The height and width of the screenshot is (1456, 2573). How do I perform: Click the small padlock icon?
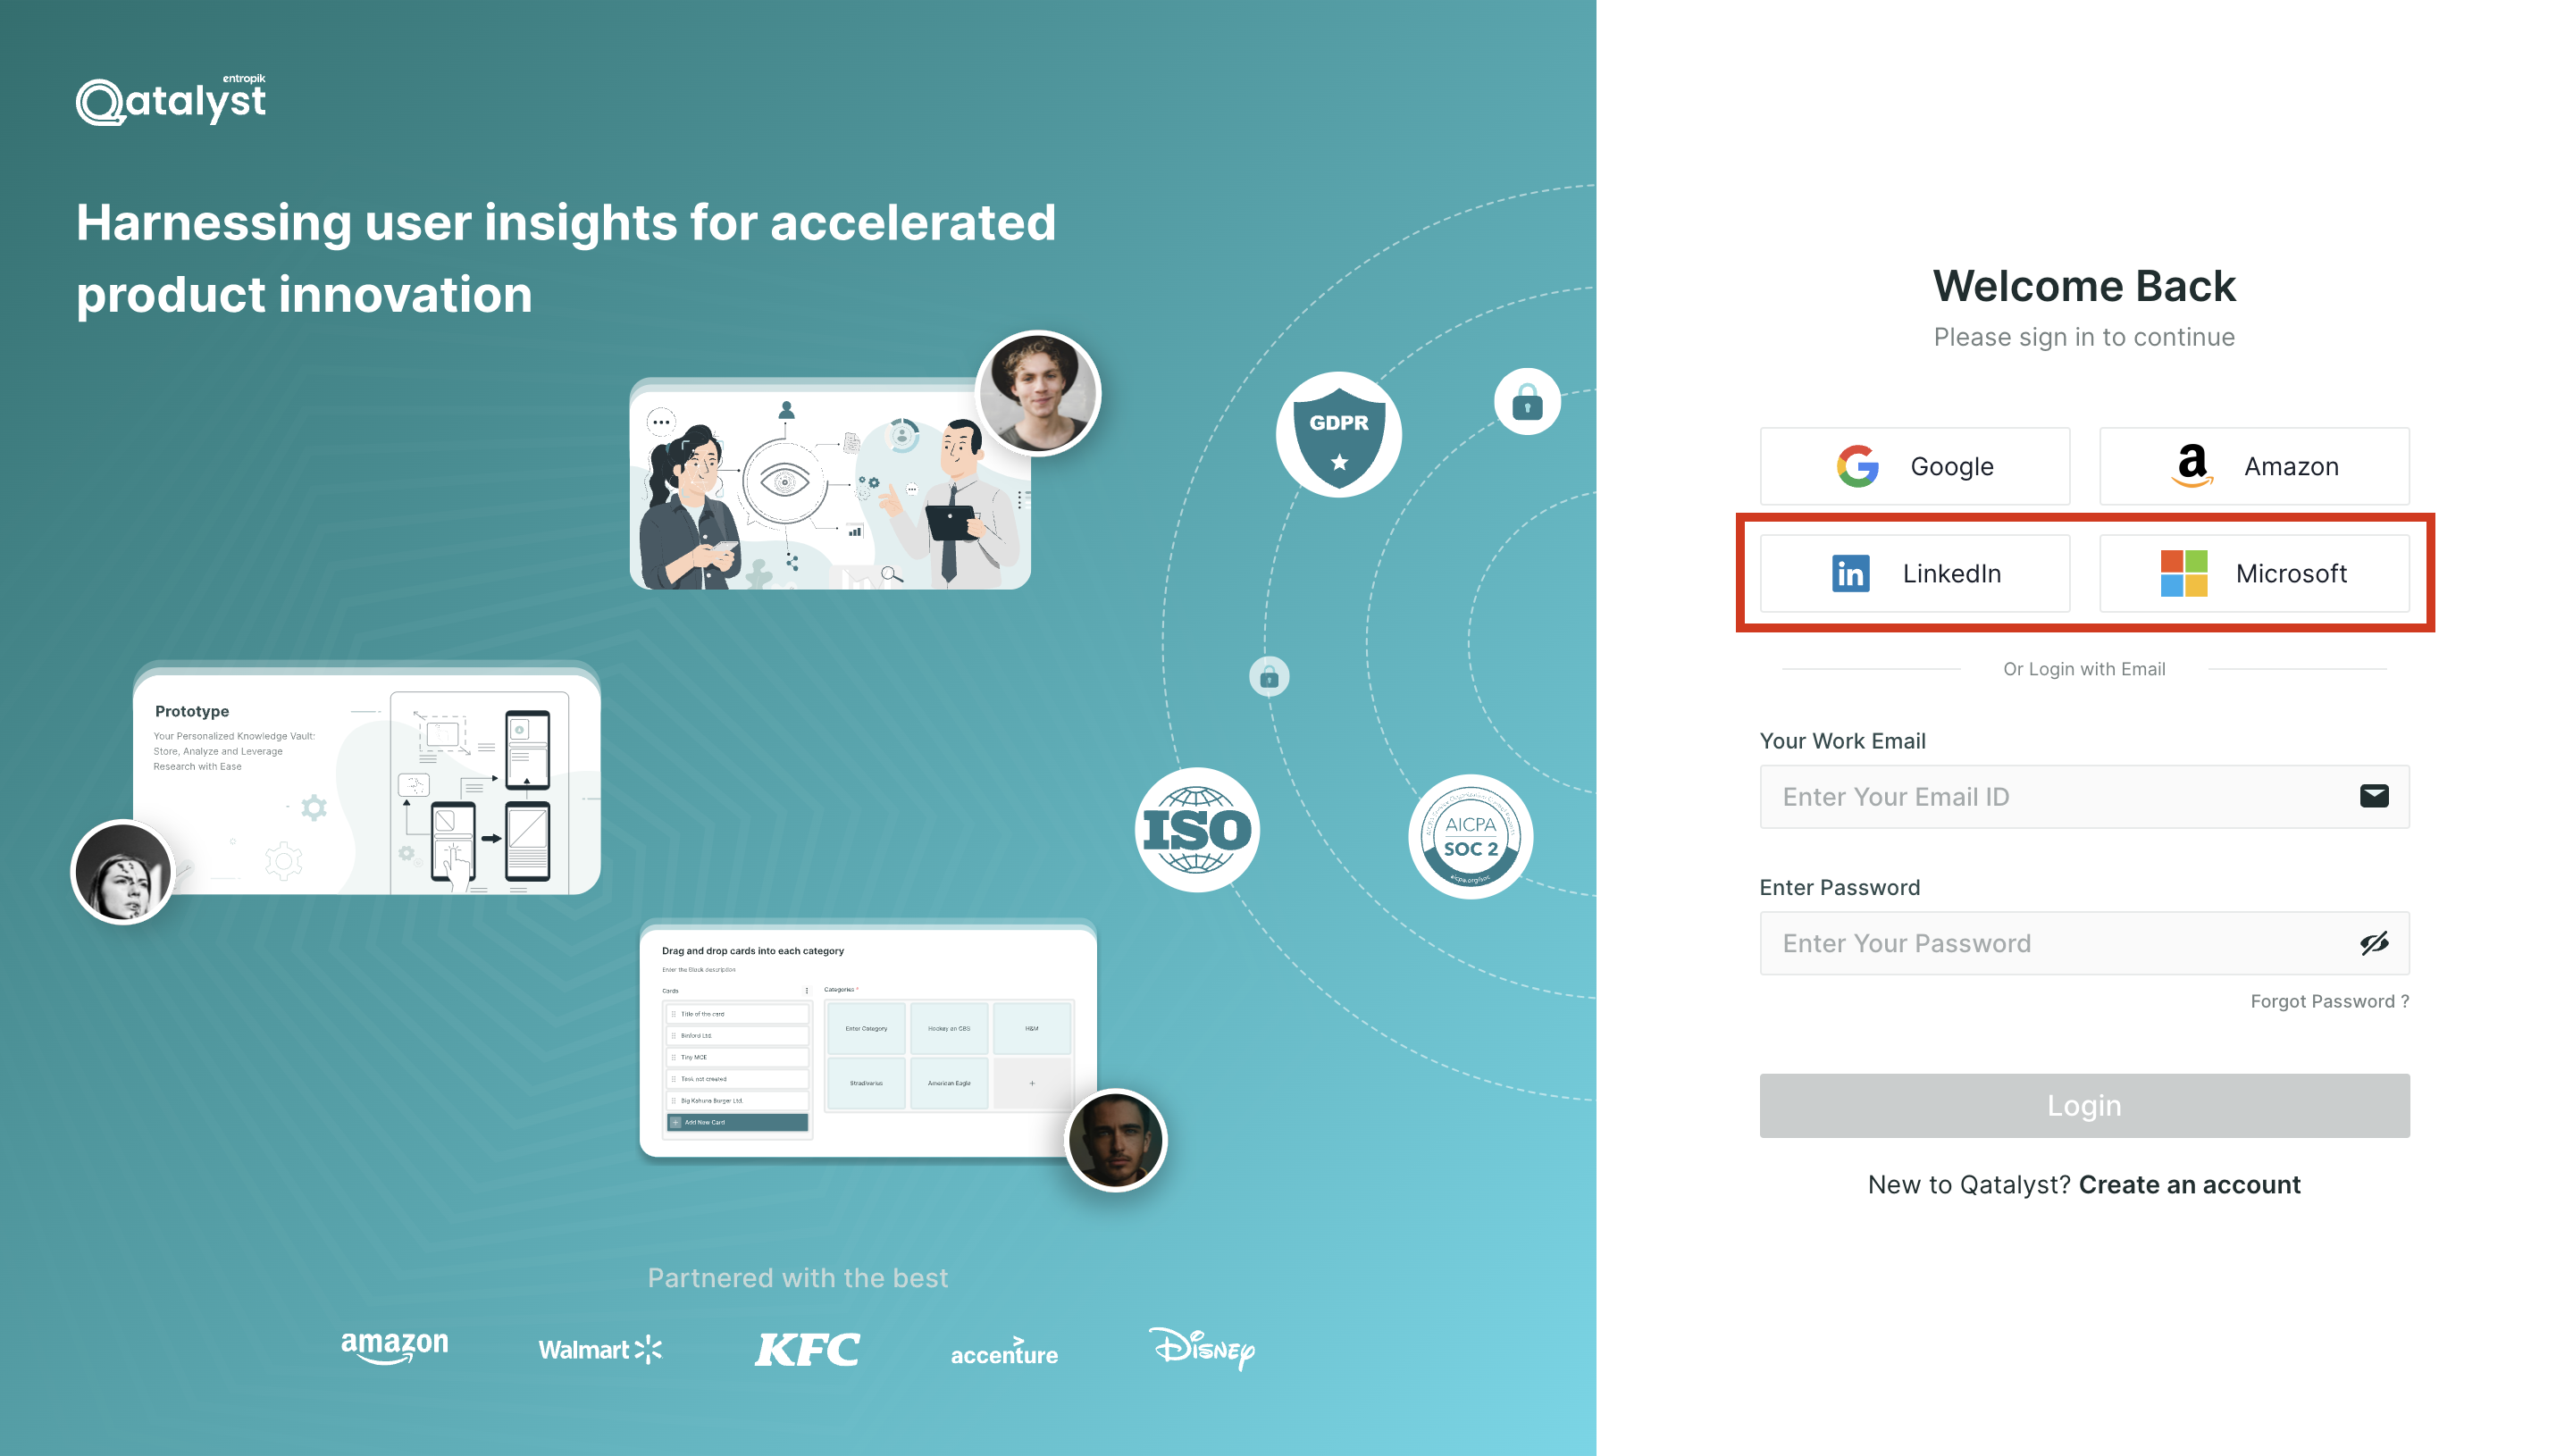click(1268, 677)
